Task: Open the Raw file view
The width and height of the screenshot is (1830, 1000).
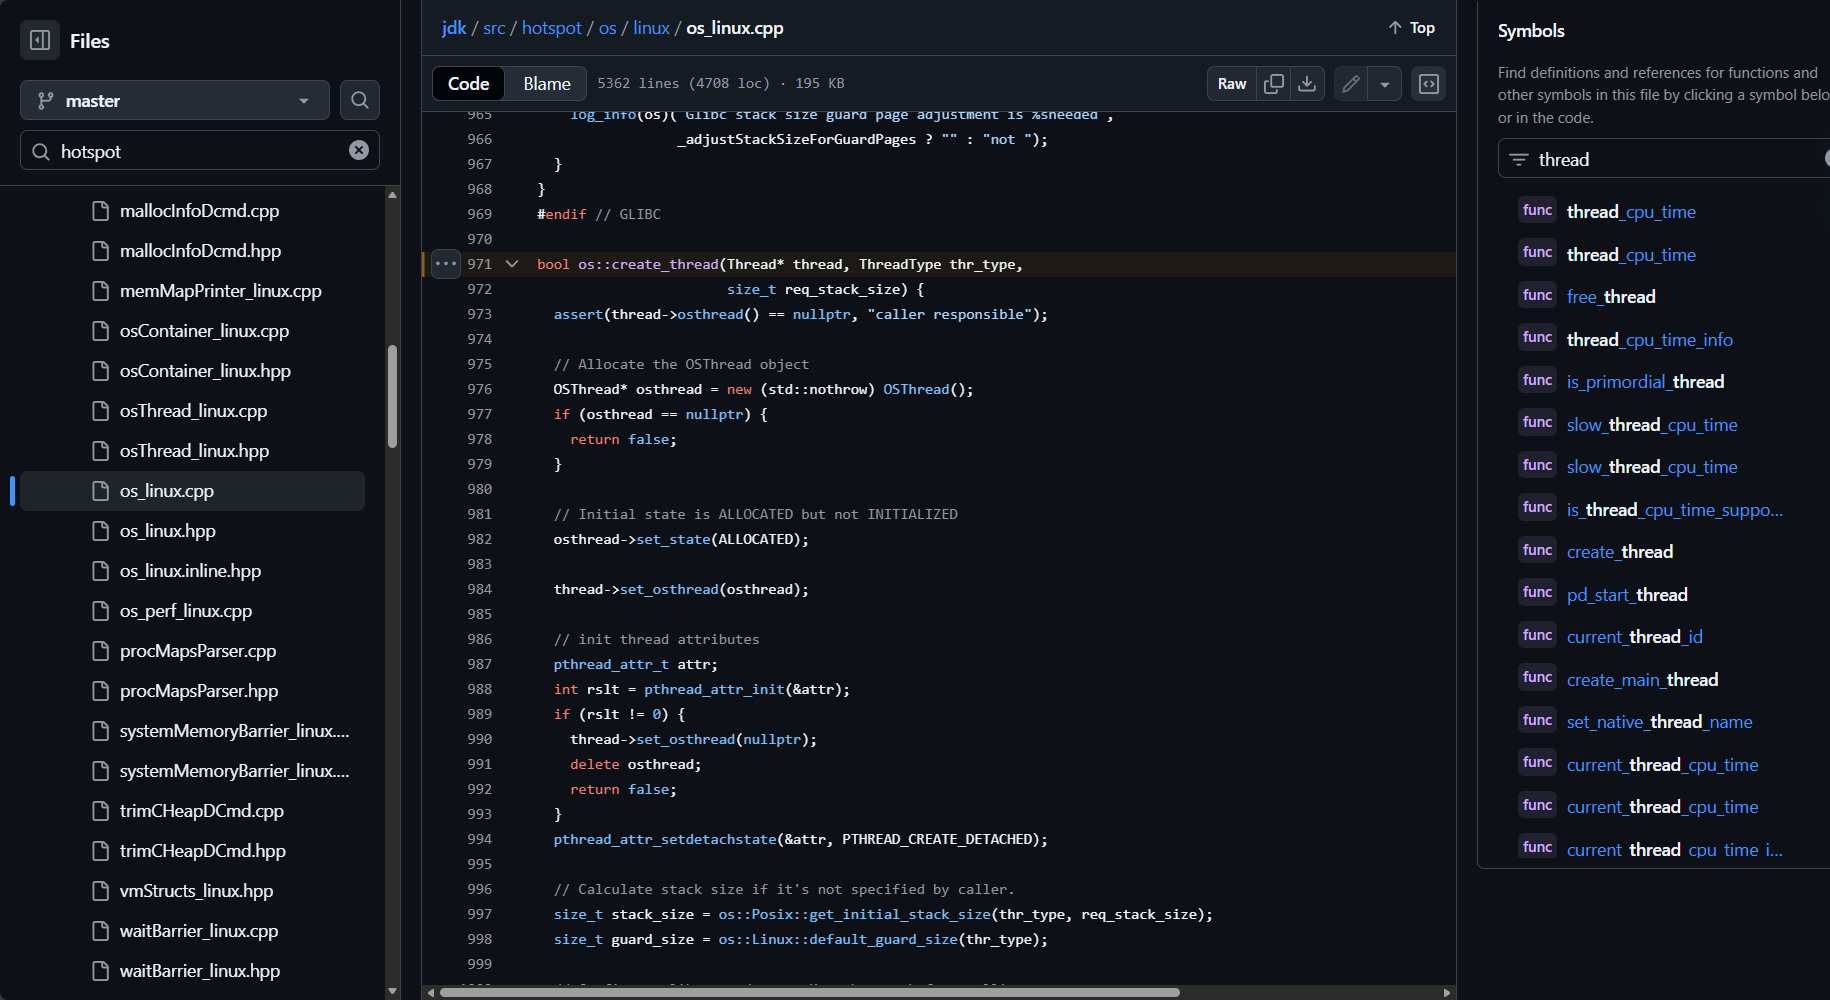Action: [1232, 84]
